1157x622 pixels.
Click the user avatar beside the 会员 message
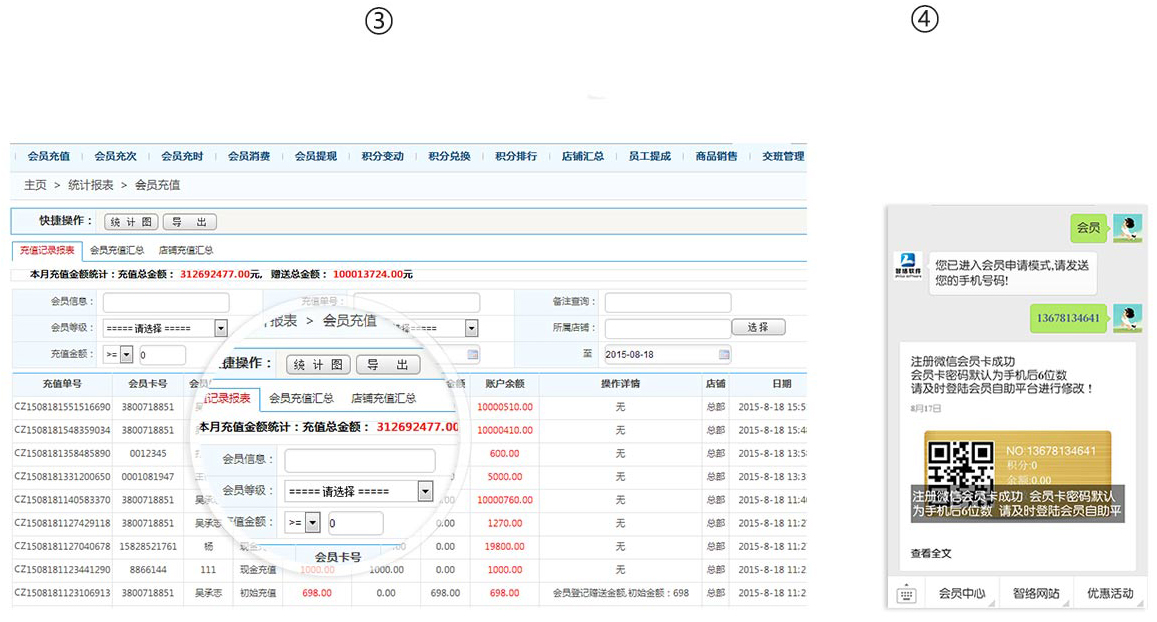1127,228
